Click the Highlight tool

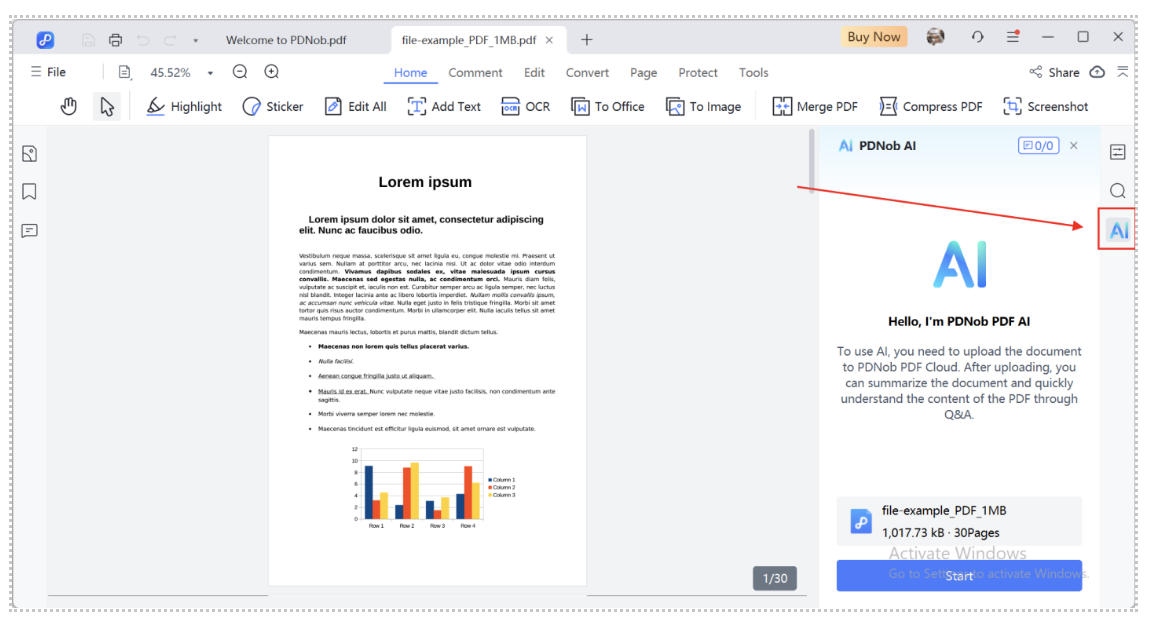tap(184, 106)
